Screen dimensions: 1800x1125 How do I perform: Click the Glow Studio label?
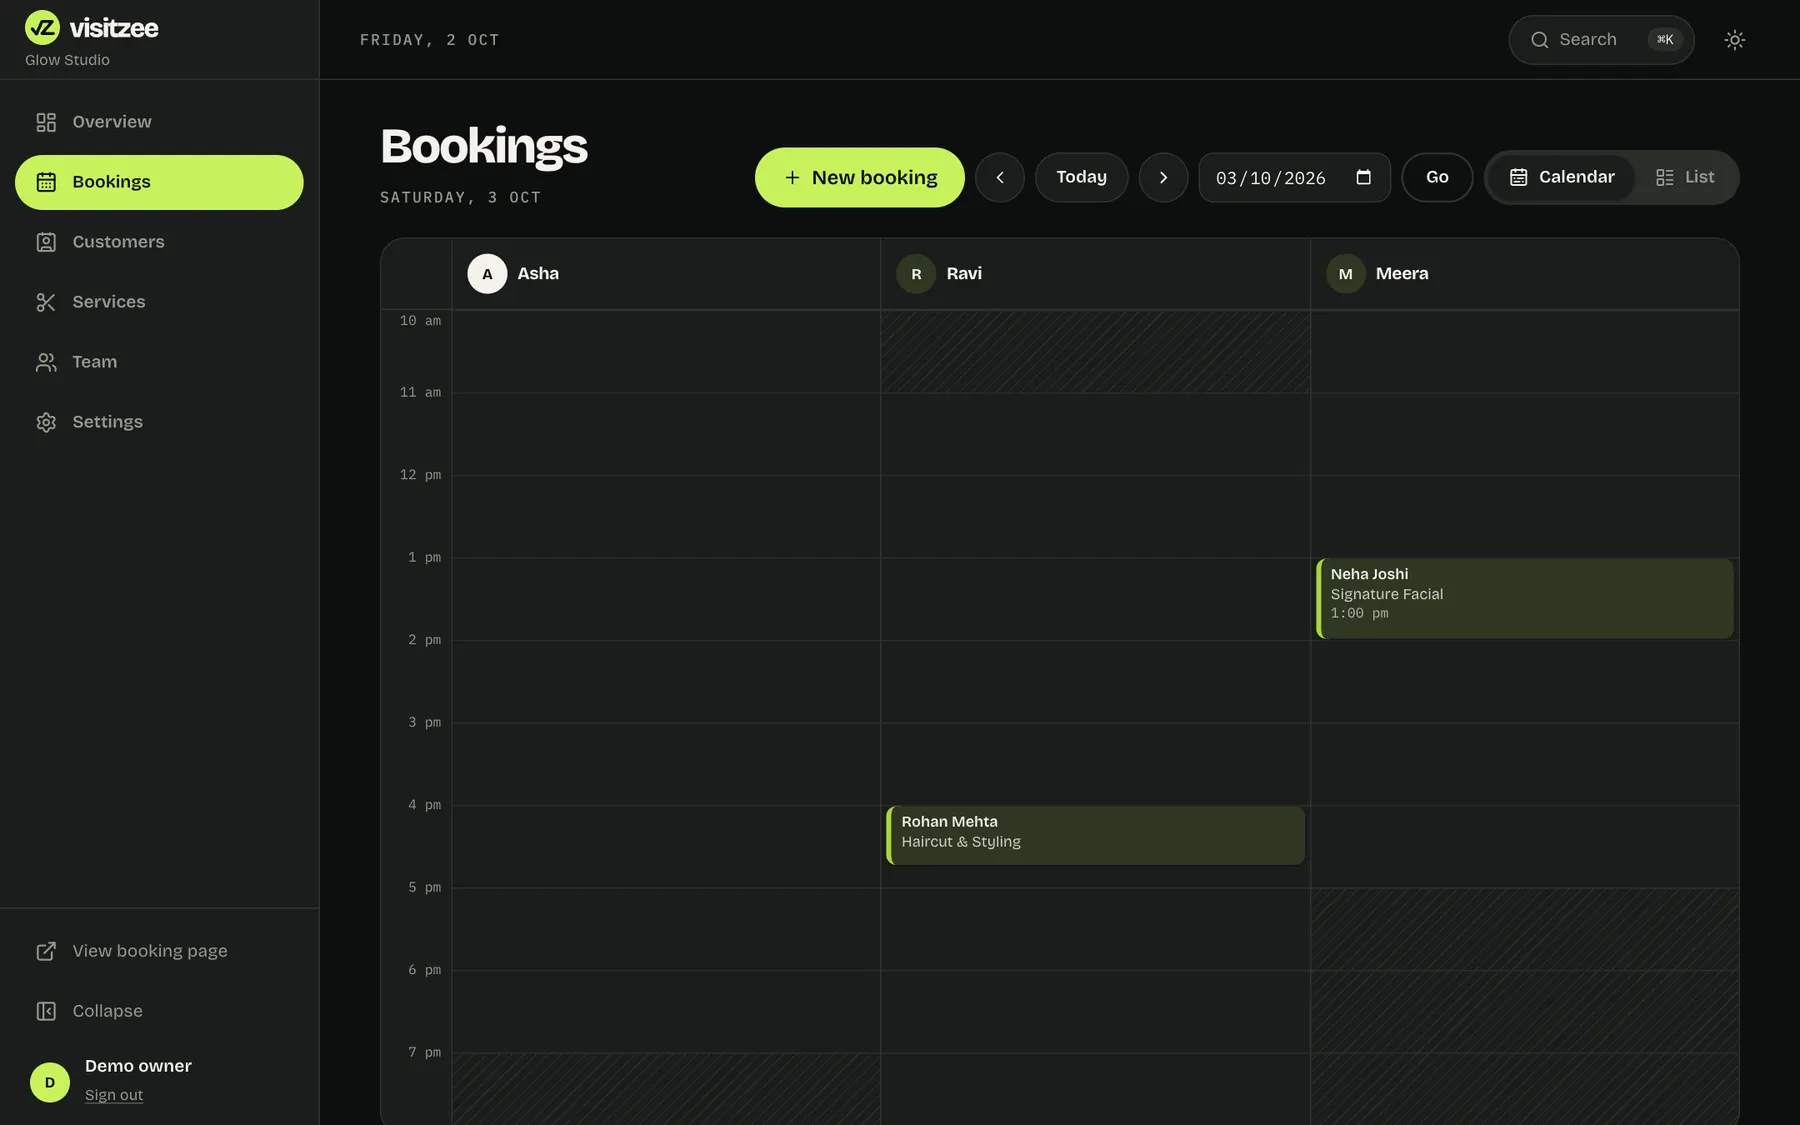[67, 60]
